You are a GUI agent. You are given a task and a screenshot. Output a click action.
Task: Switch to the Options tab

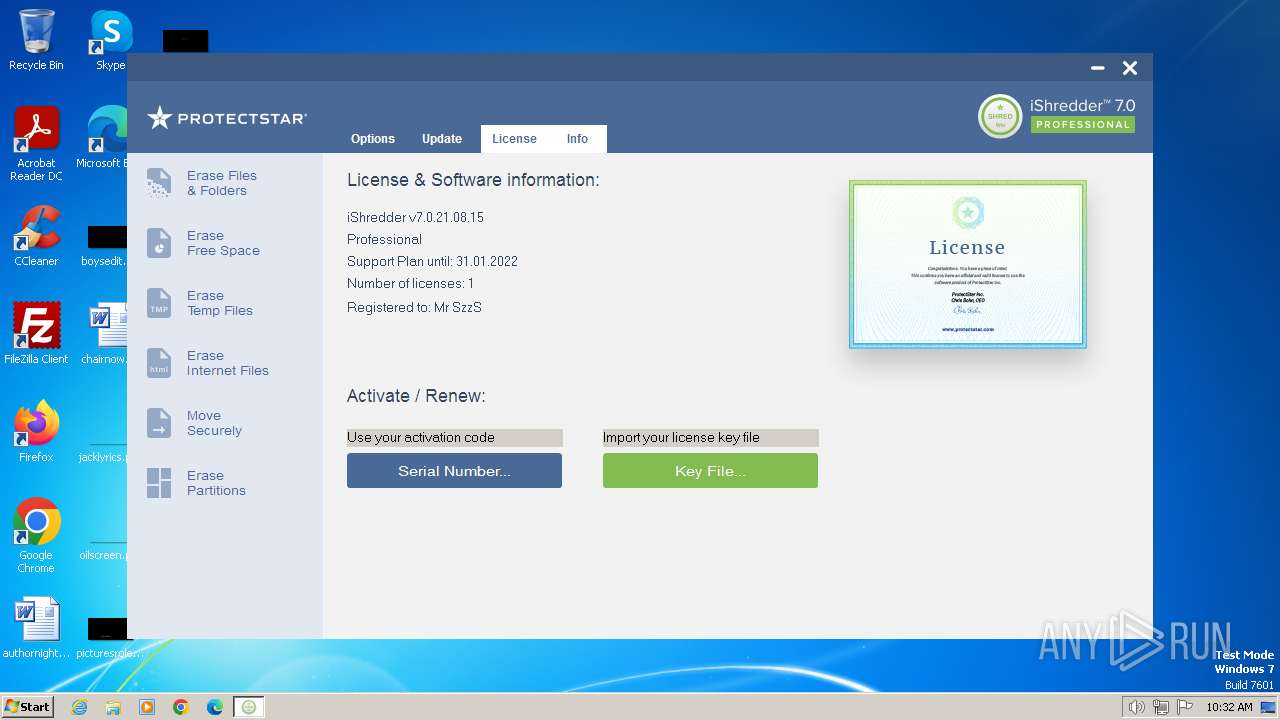tap(373, 139)
